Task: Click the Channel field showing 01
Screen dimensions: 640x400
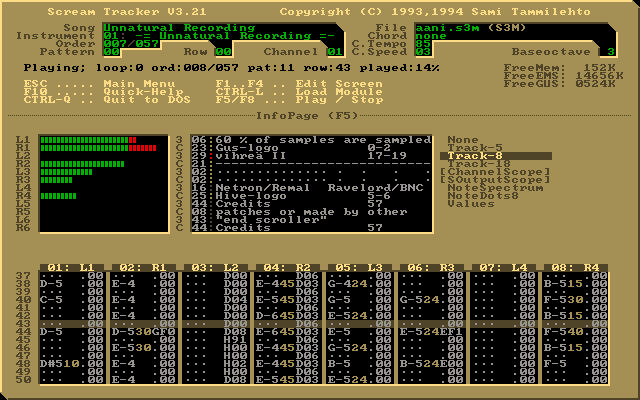Action: coord(335,52)
